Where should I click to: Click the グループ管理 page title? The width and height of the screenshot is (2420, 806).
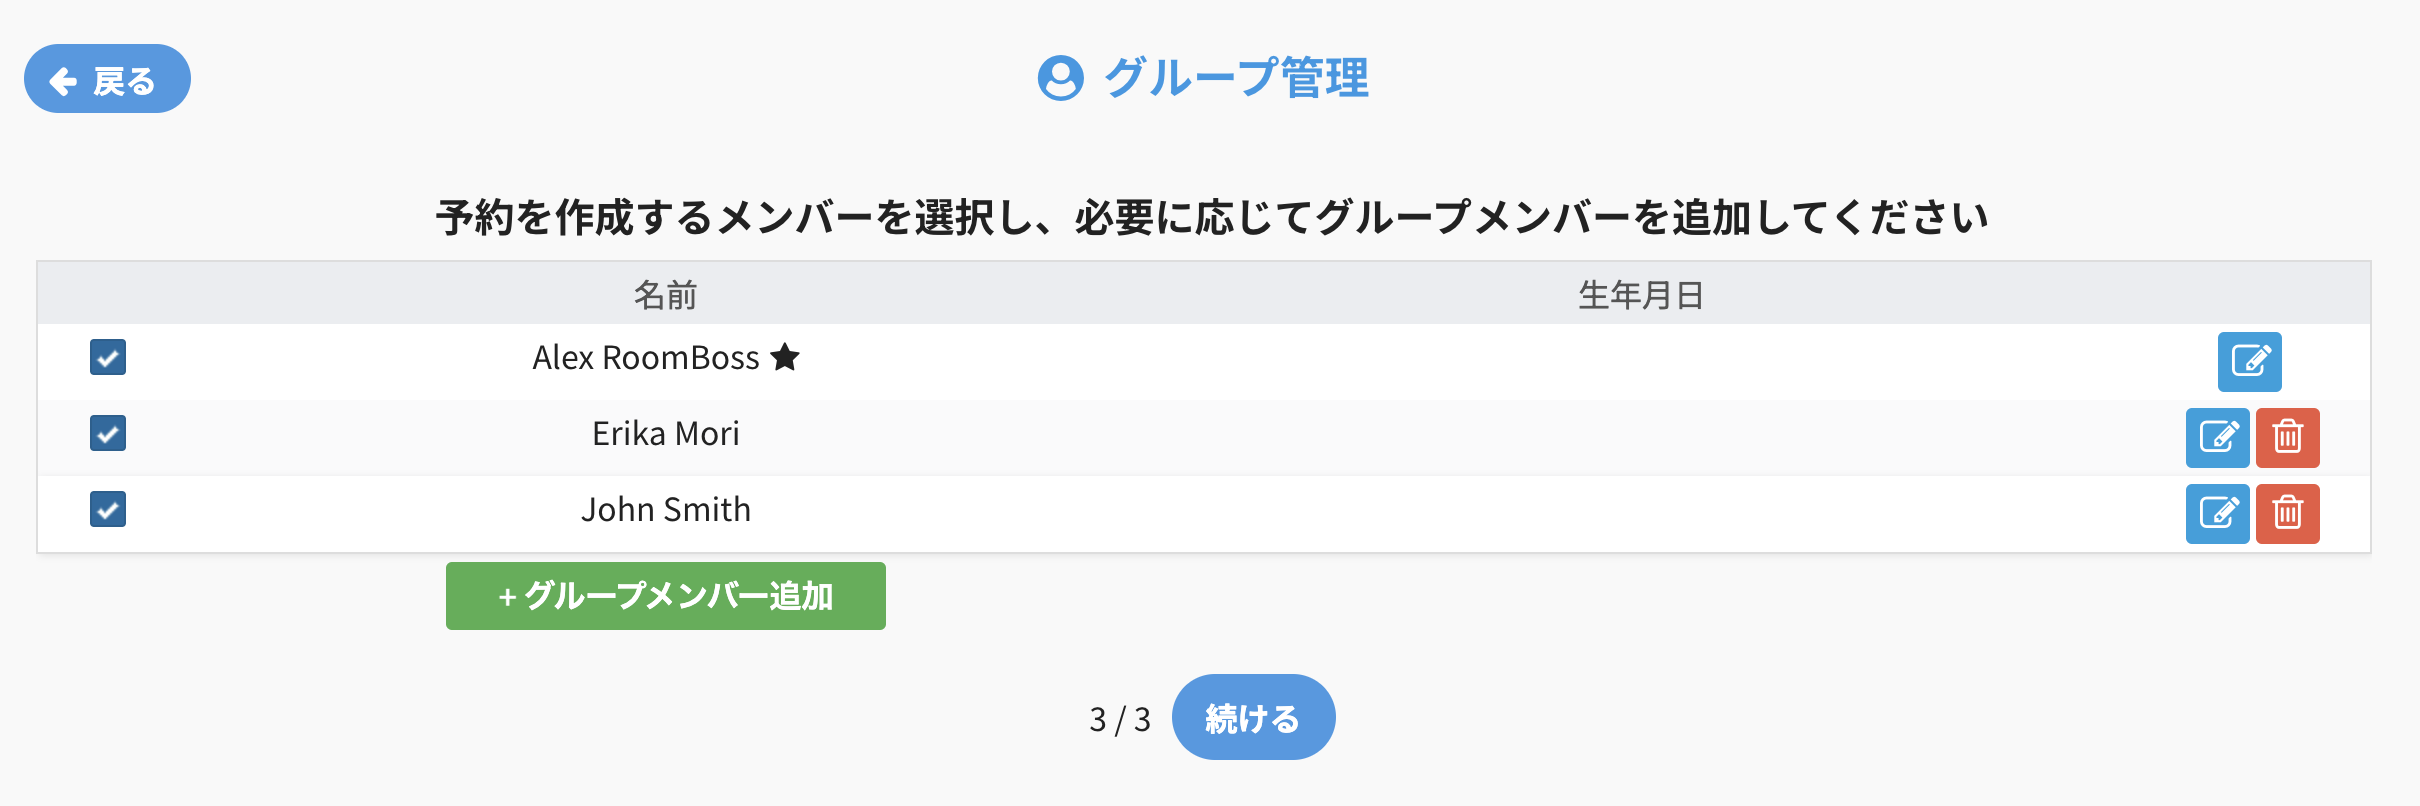click(x=1236, y=78)
